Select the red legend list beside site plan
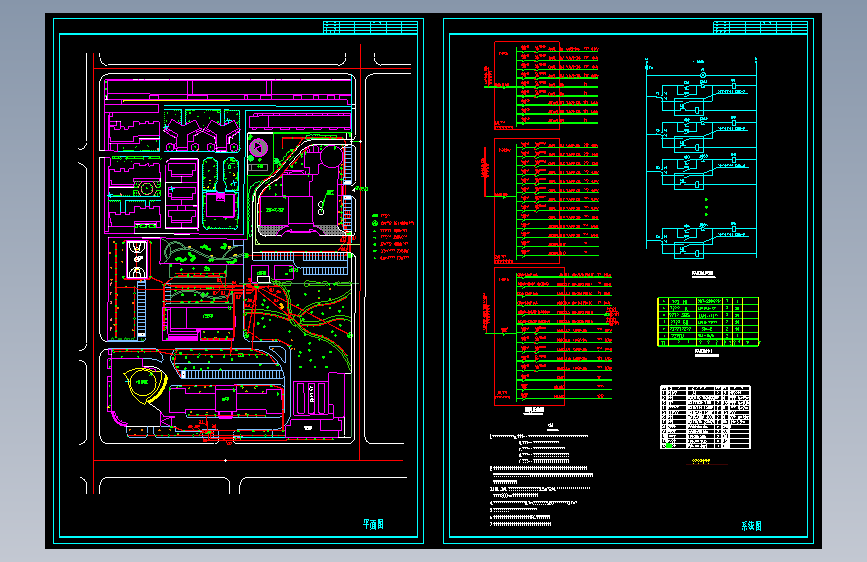Image resolution: width=867 pixels, height=562 pixels. [x=393, y=237]
